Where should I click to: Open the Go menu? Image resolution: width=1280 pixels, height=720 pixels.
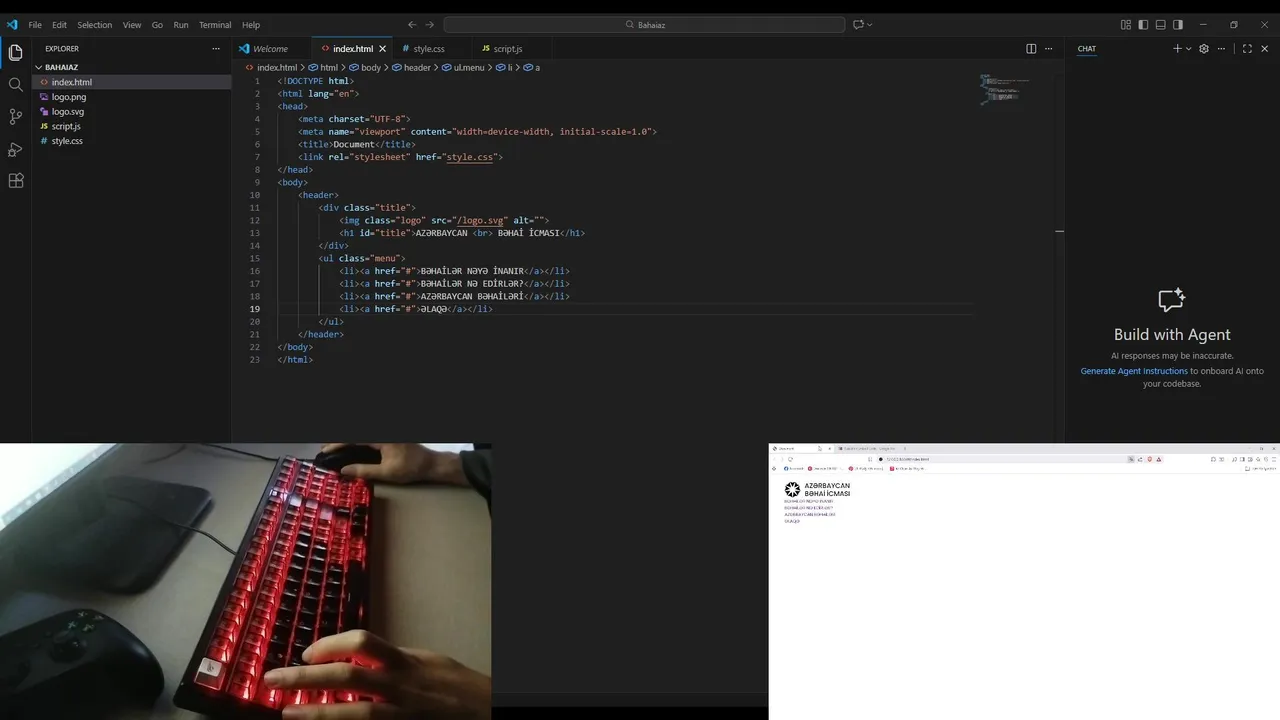[157, 24]
